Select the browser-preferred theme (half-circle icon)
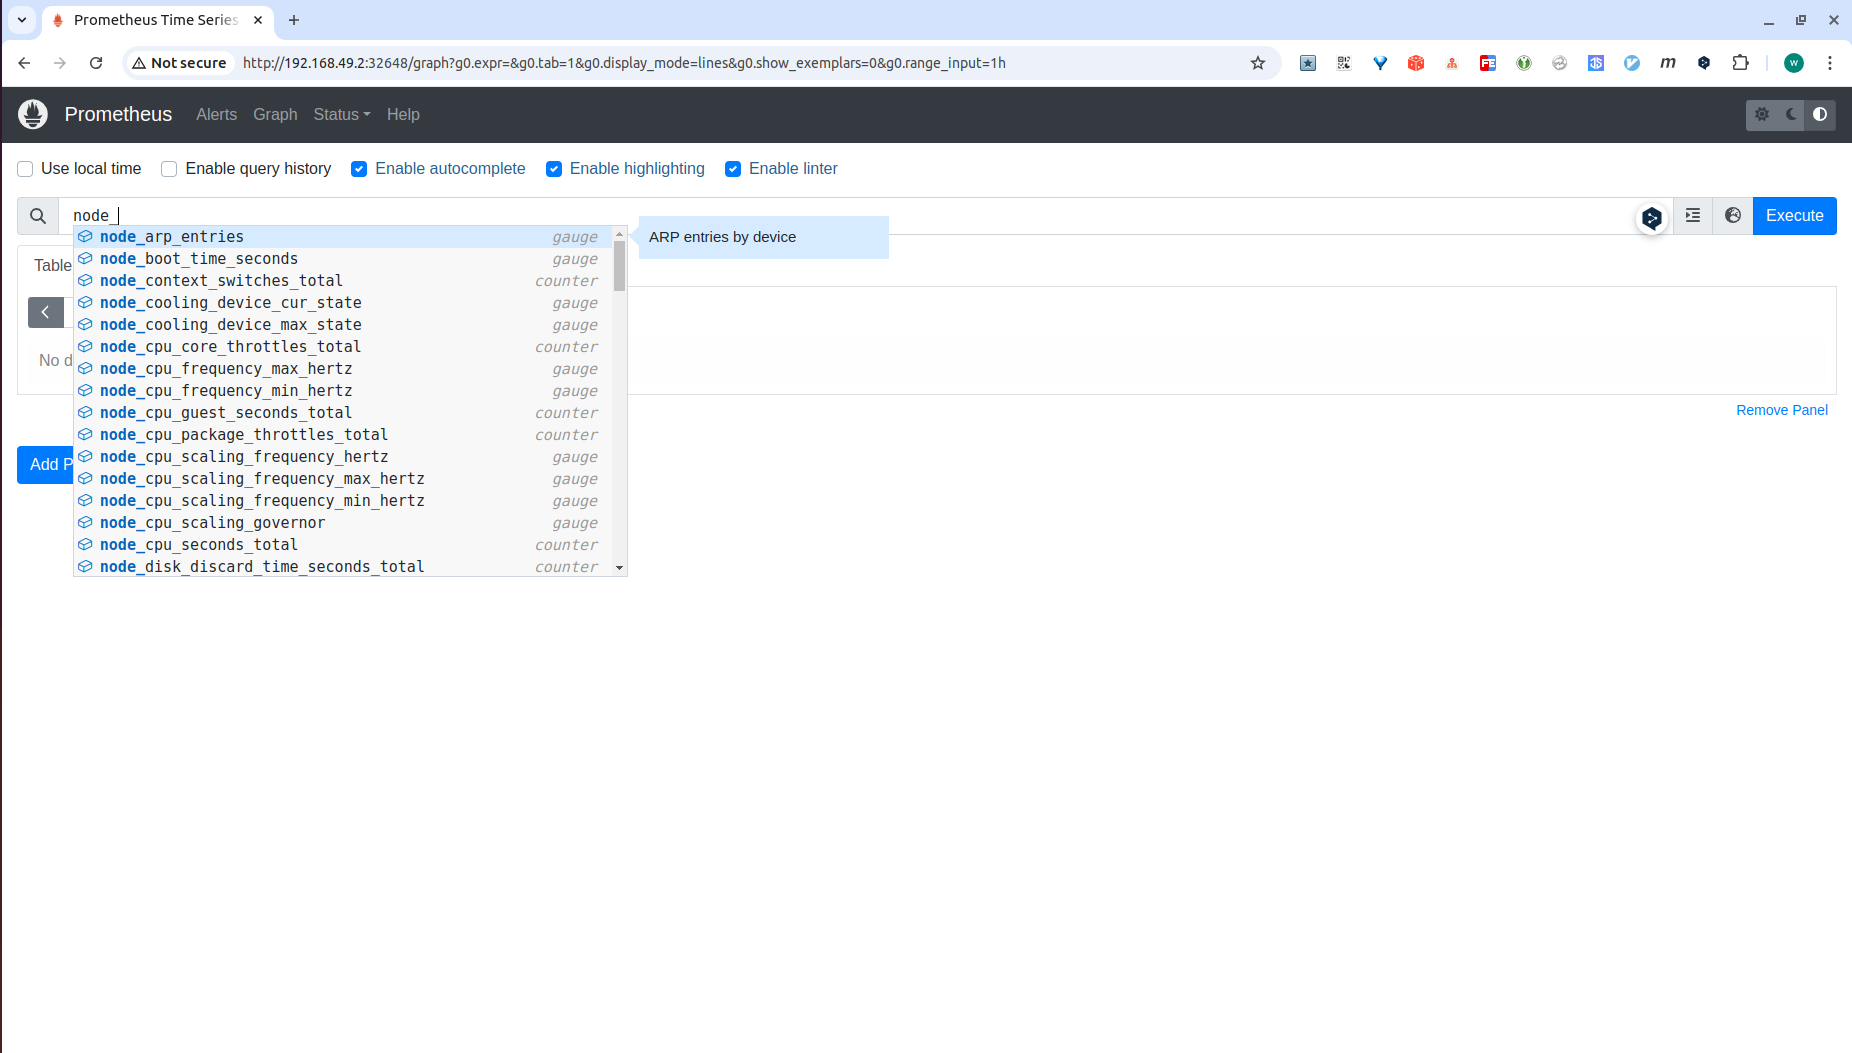This screenshot has height=1053, width=1852. click(x=1820, y=114)
